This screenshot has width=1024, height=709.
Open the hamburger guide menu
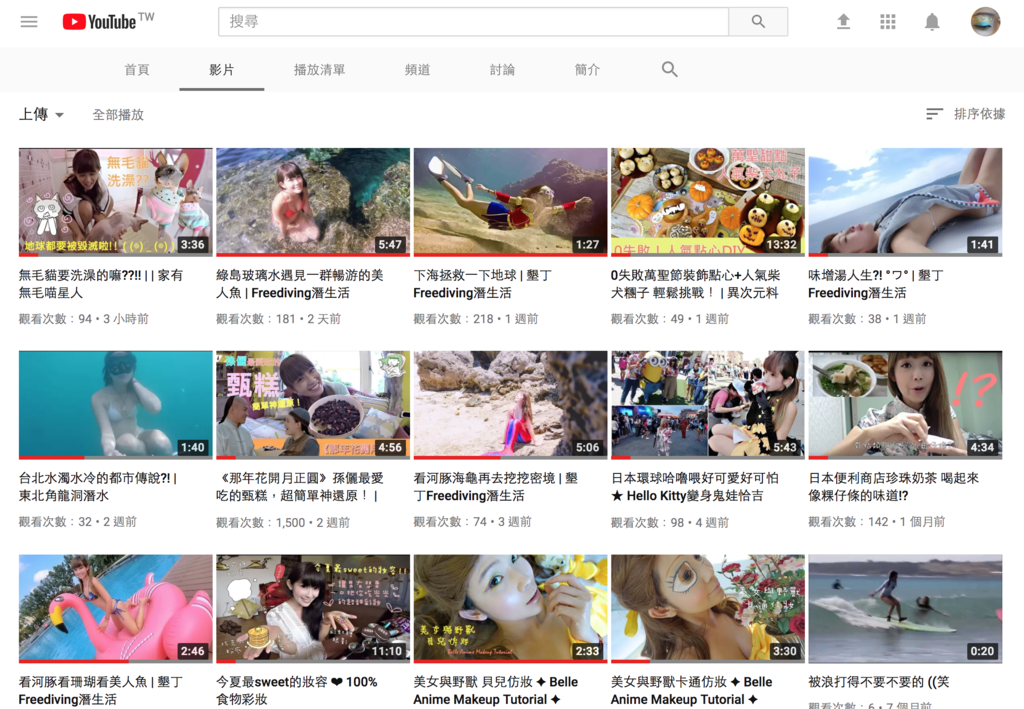tap(29, 22)
